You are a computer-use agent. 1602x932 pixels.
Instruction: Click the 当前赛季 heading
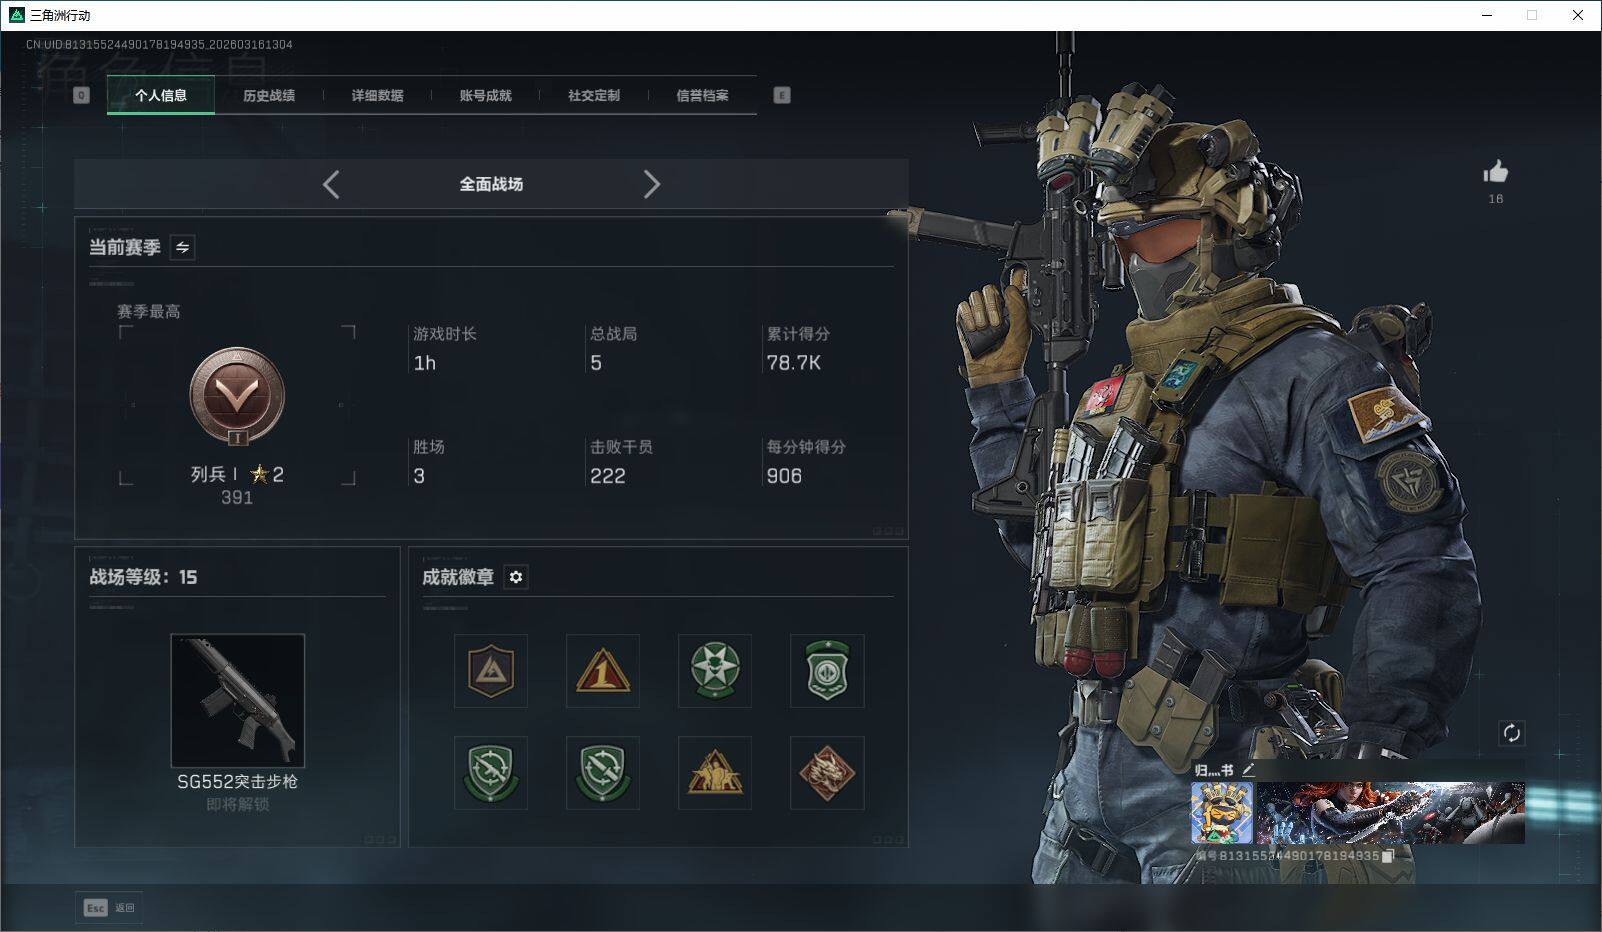tap(125, 247)
